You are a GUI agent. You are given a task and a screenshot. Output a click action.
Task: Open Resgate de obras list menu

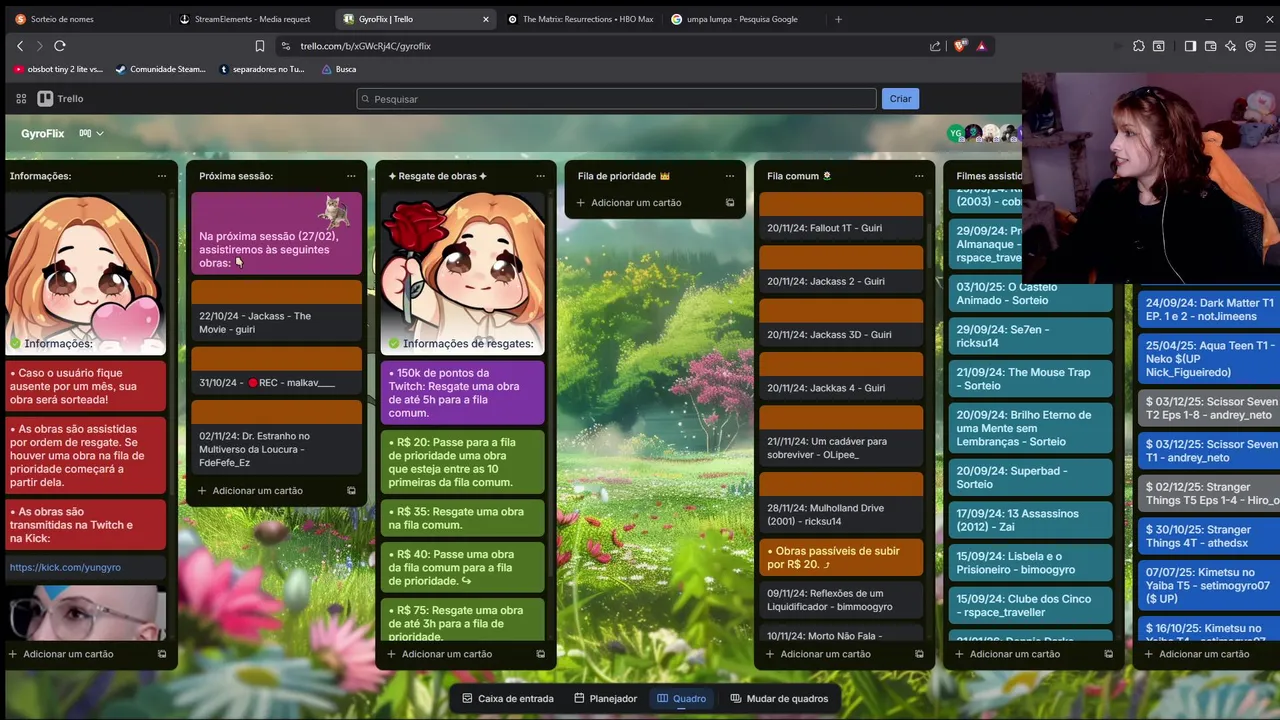540,176
